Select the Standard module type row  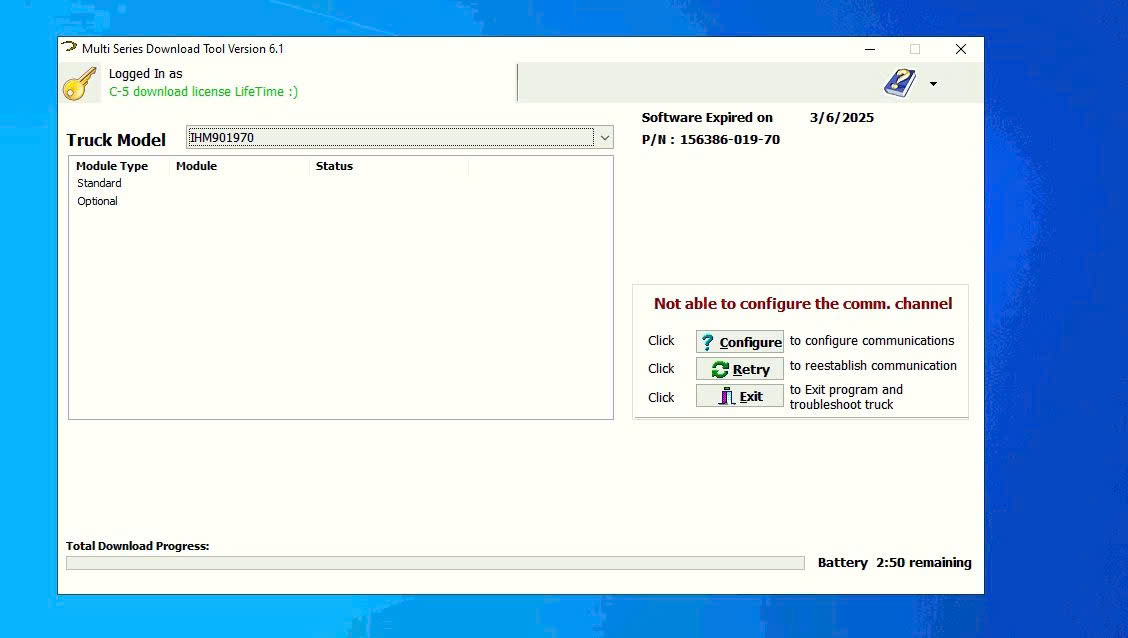click(99, 183)
